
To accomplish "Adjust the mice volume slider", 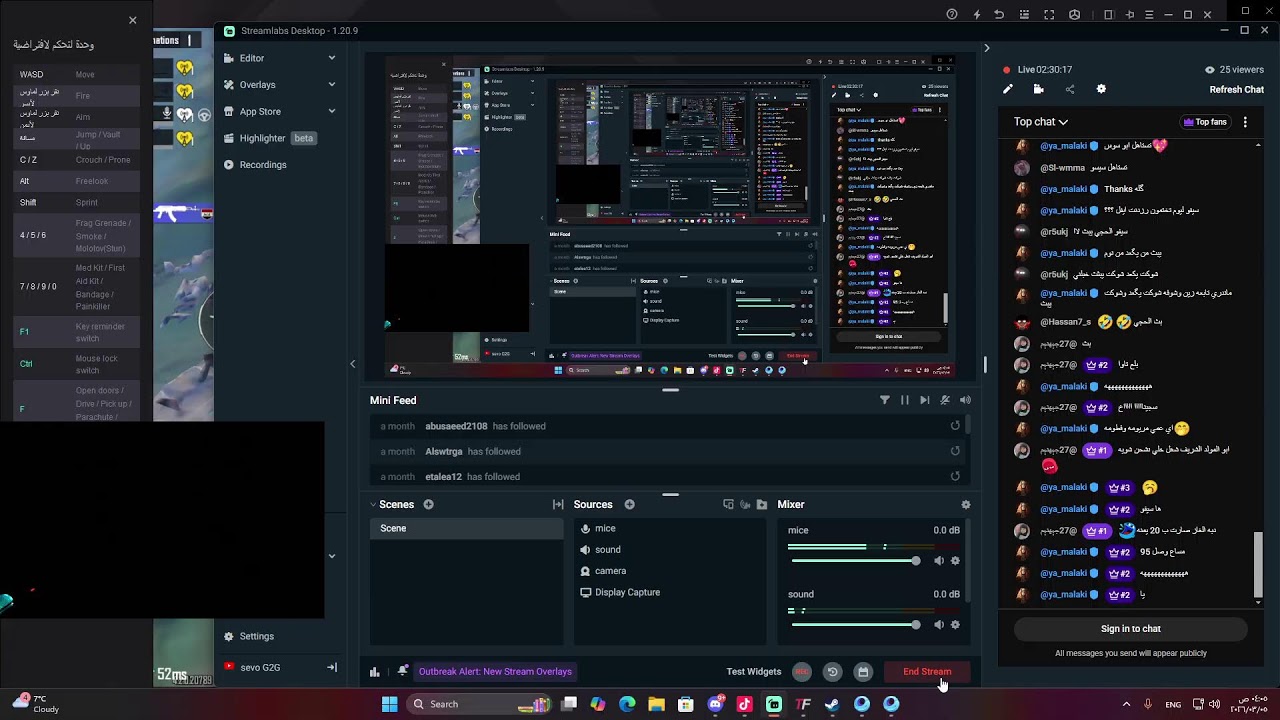I will pos(855,561).
